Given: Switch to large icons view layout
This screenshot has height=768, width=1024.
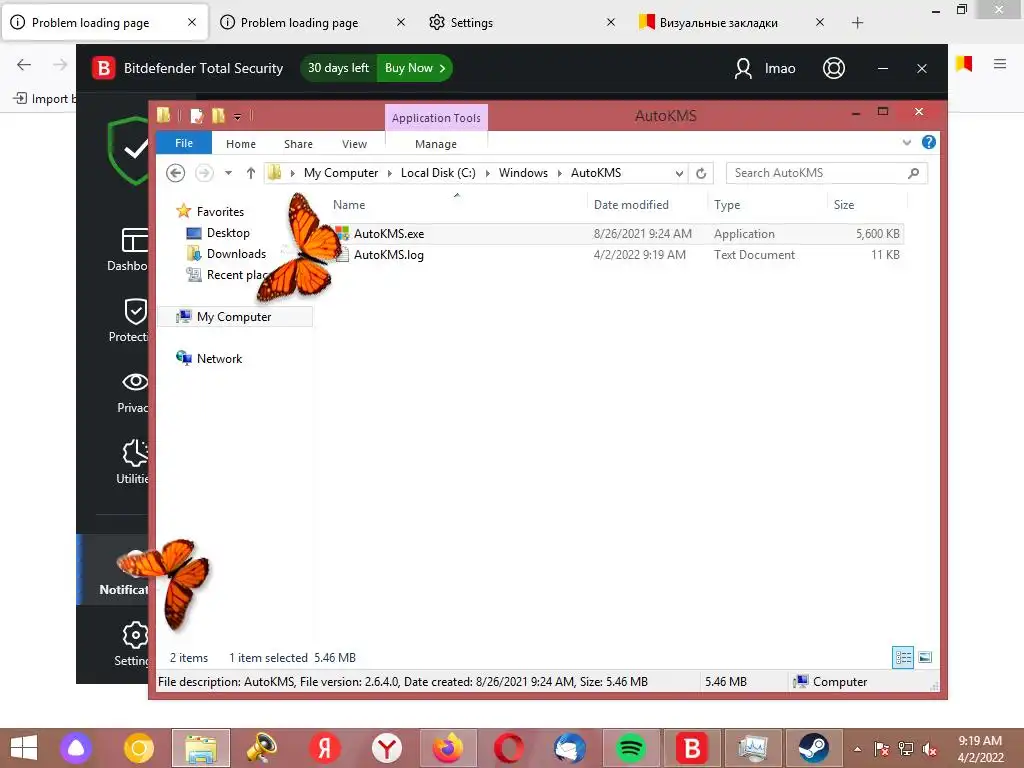Looking at the screenshot, I should (925, 657).
